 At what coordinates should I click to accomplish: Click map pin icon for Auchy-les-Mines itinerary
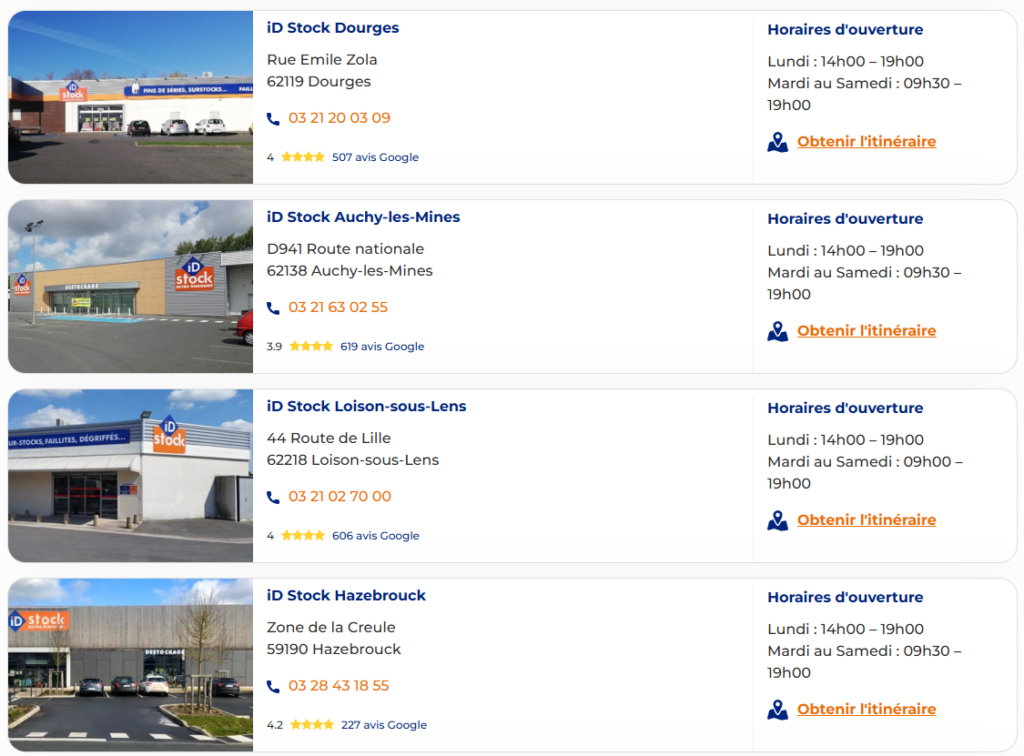777,332
